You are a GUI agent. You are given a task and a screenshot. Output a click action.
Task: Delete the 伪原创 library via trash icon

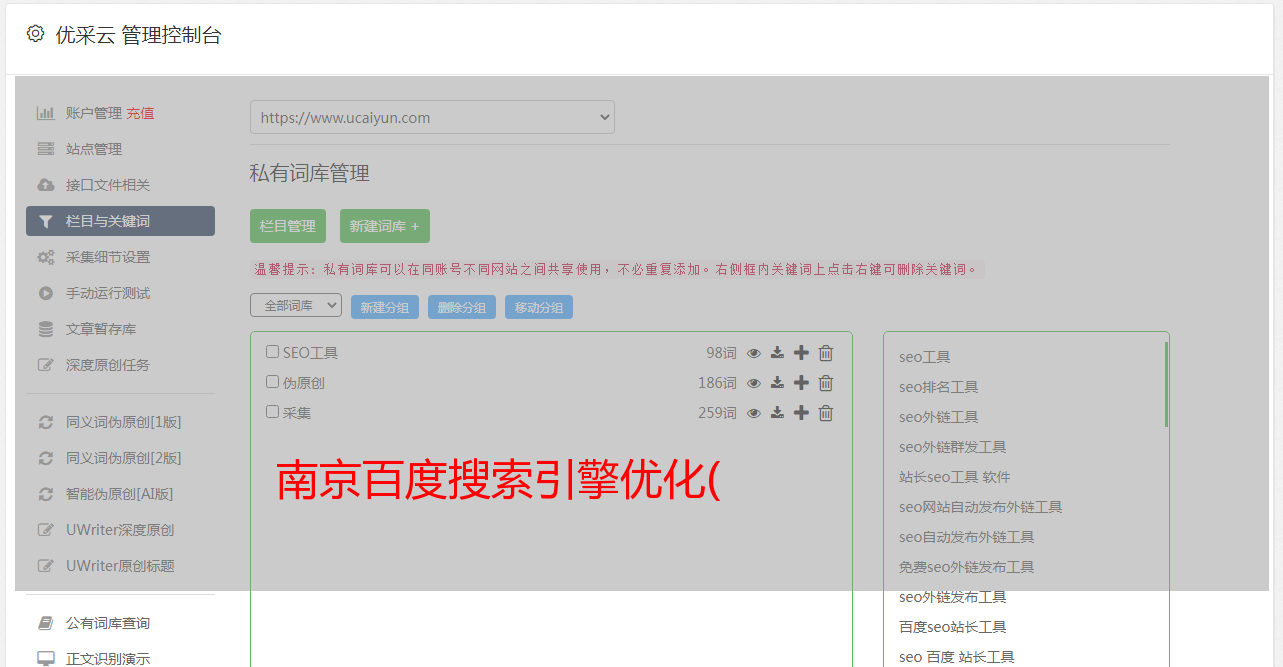point(826,383)
